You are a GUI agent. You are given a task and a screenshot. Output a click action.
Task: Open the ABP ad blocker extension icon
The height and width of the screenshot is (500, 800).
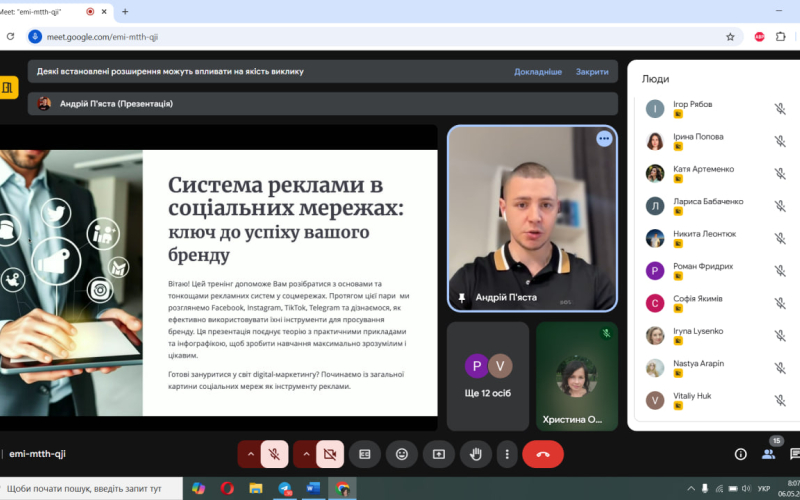click(759, 37)
